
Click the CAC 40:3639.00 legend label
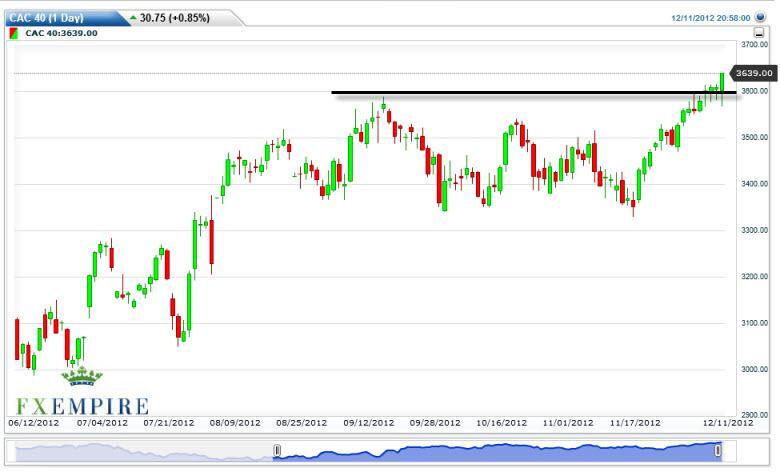(x=61, y=33)
